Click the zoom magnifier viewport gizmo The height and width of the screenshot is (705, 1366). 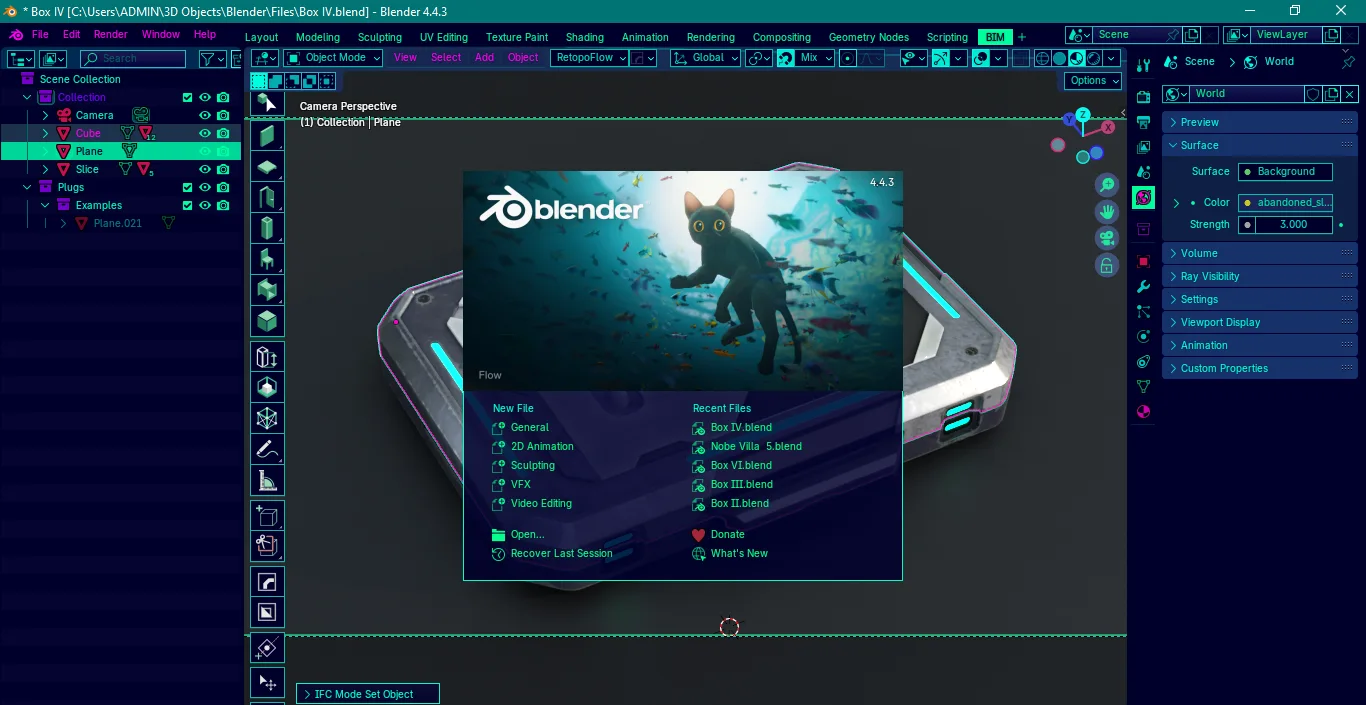(1106, 185)
